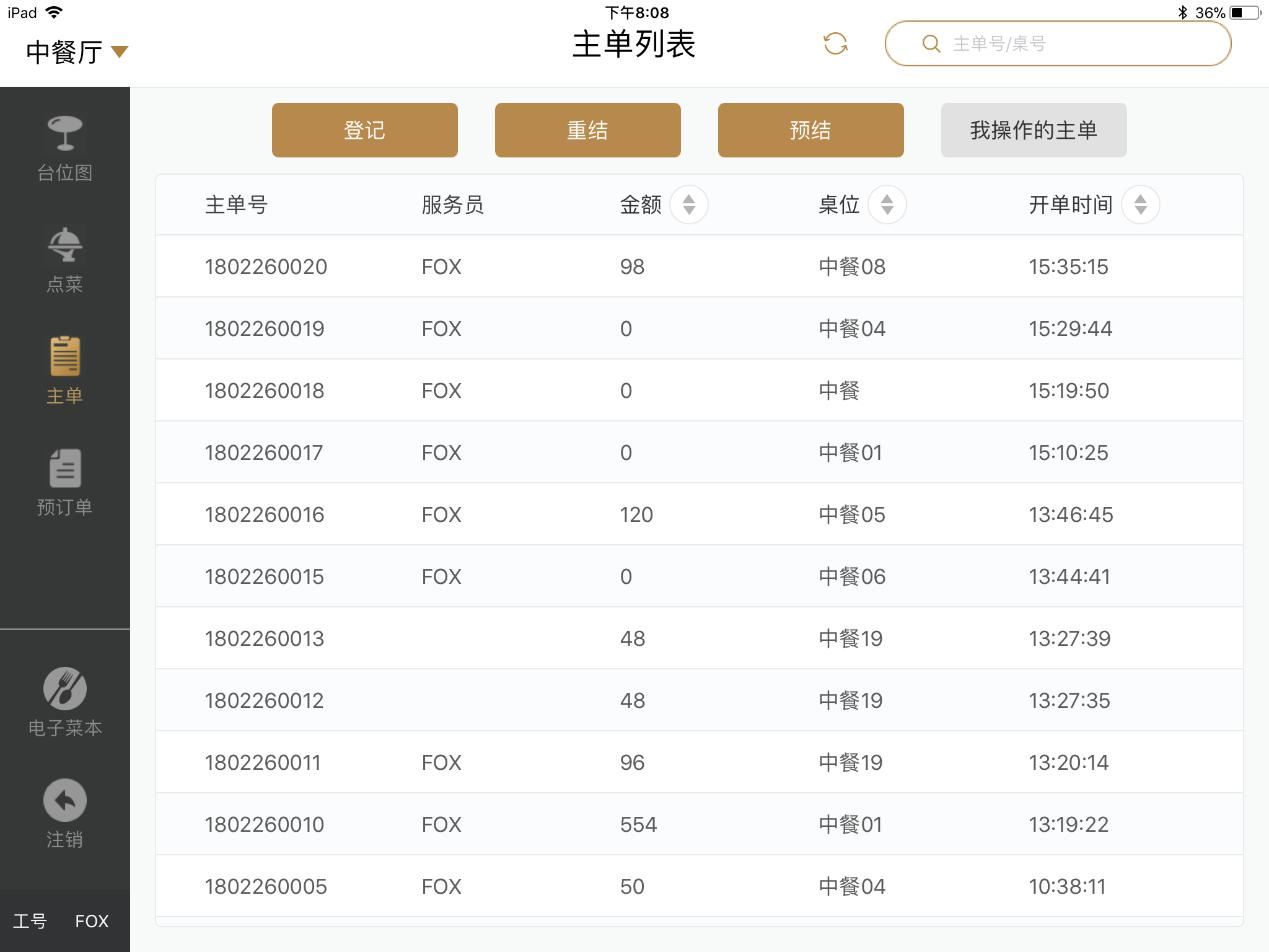Click the 工号 FOX staff label
1269x952 pixels.
(61, 921)
